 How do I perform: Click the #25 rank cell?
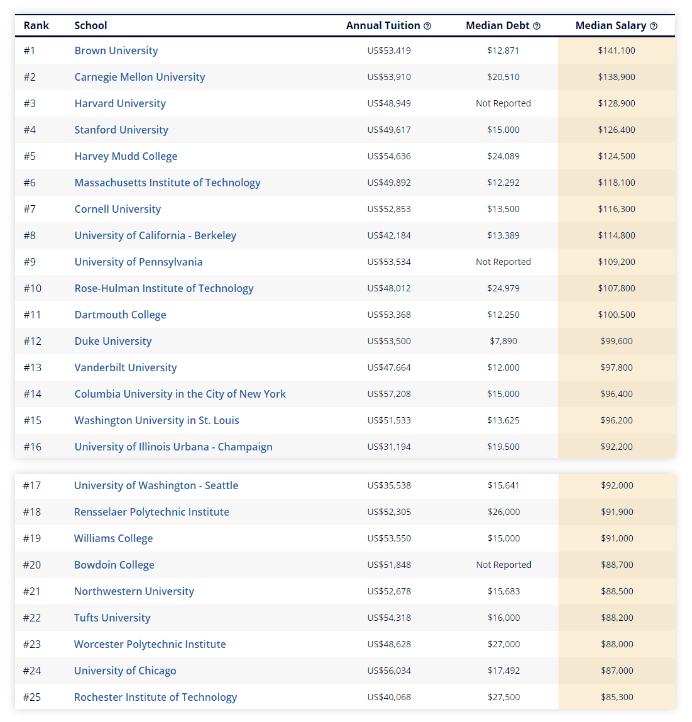point(32,697)
